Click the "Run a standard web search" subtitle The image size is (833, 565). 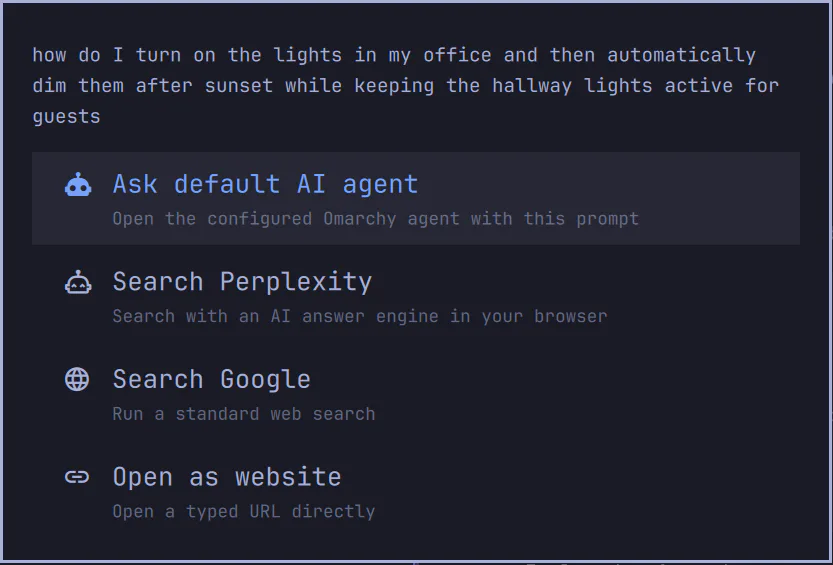point(244,414)
